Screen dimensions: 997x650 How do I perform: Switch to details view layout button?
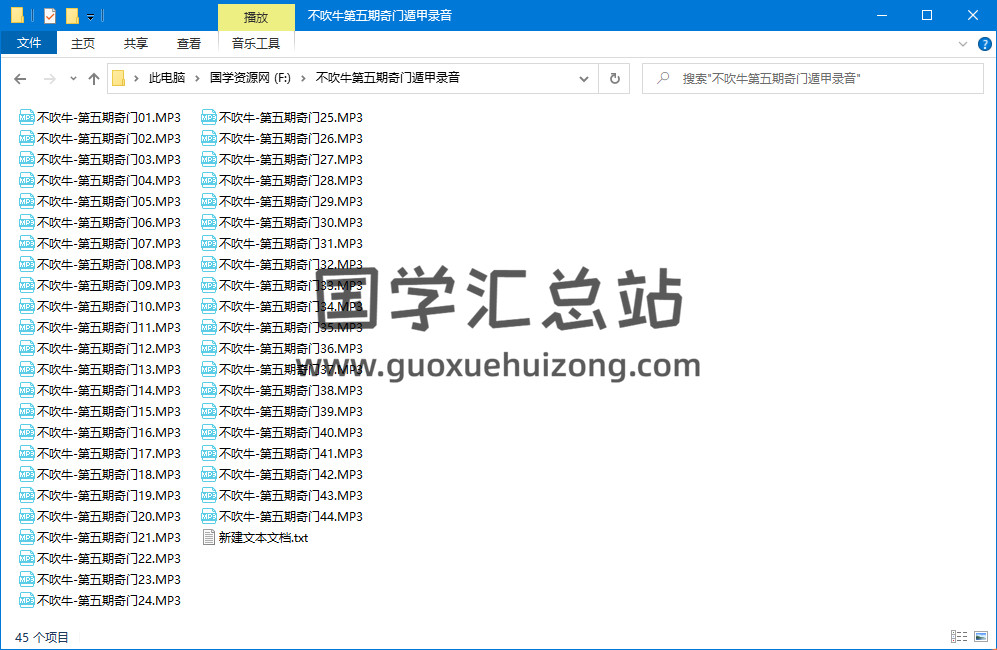click(959, 636)
